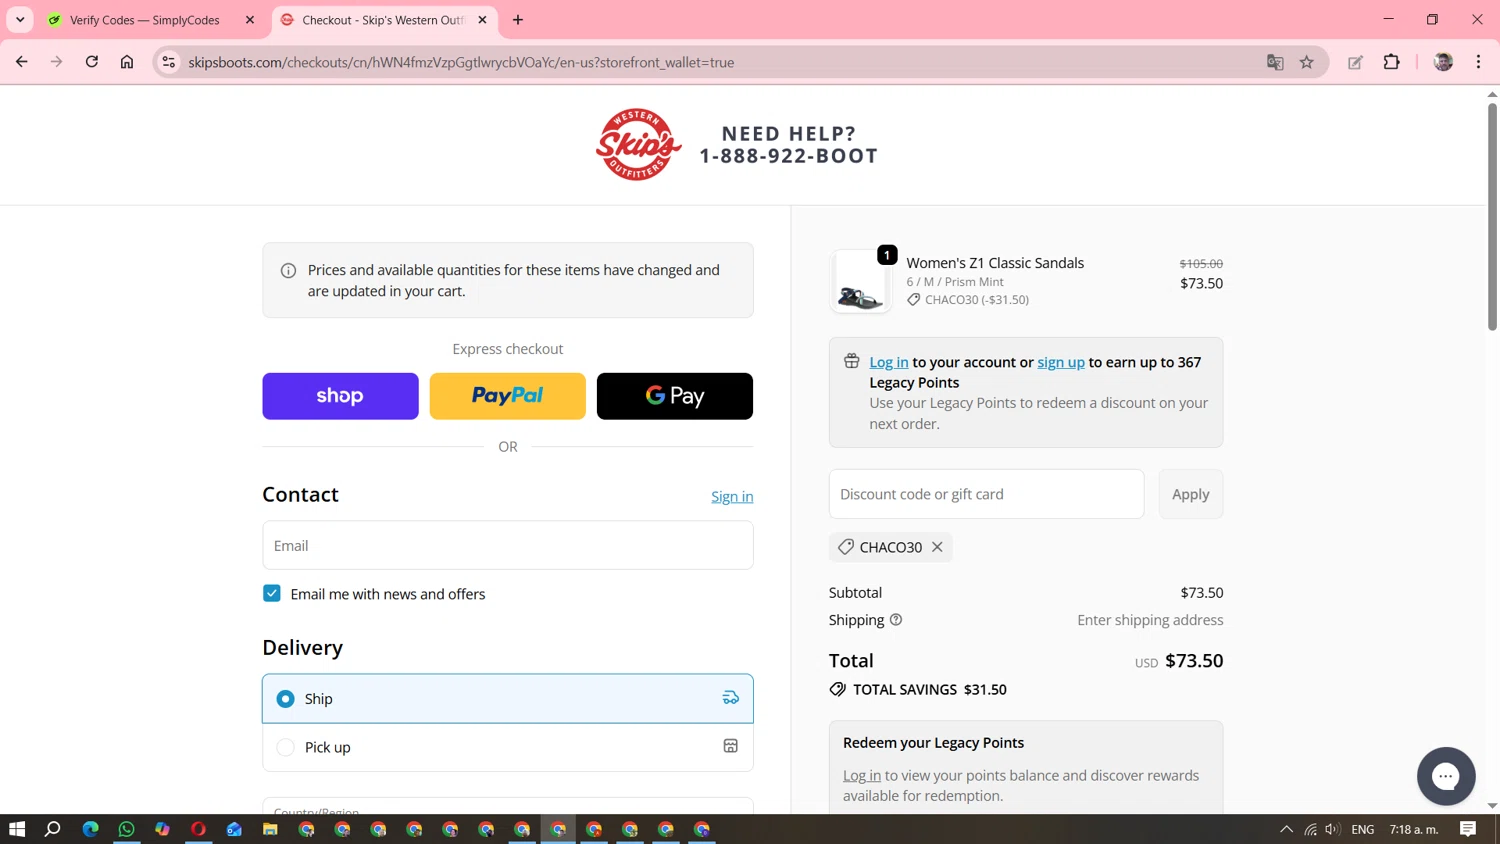The height and width of the screenshot is (844, 1500).
Task: Uncheck Email me with news and offers
Action: coord(272,593)
